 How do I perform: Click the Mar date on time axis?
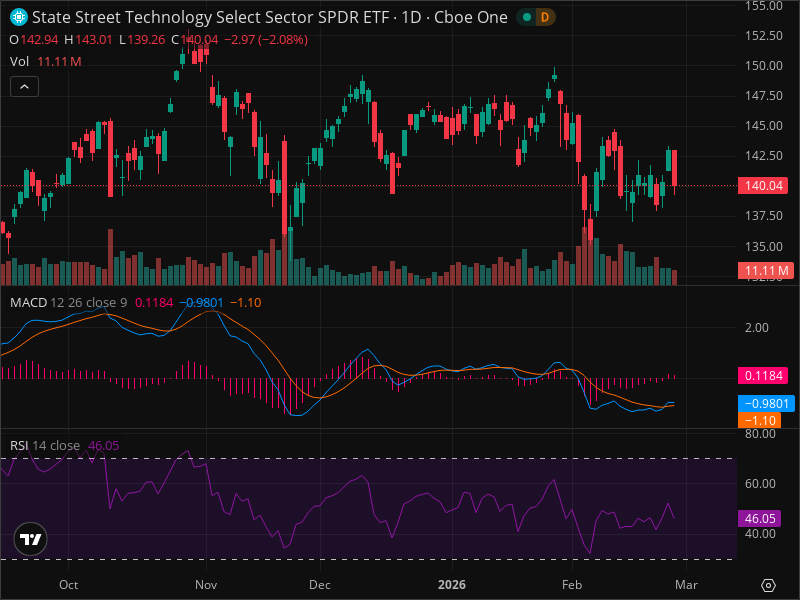(x=686, y=585)
